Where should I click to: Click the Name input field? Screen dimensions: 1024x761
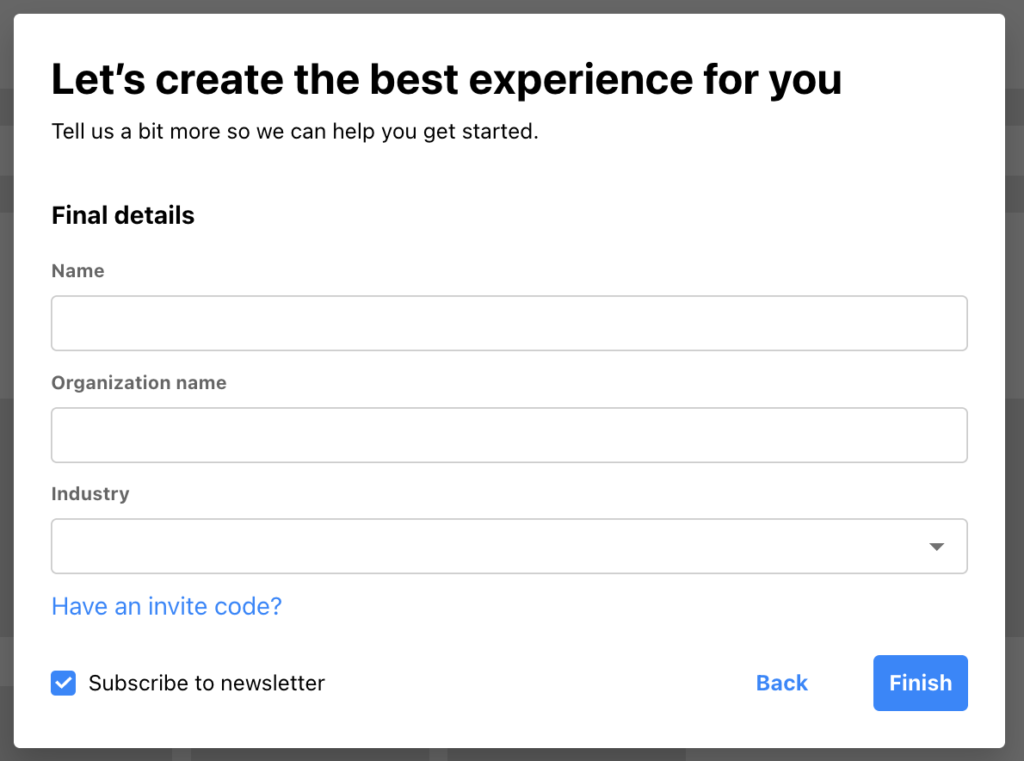[509, 323]
